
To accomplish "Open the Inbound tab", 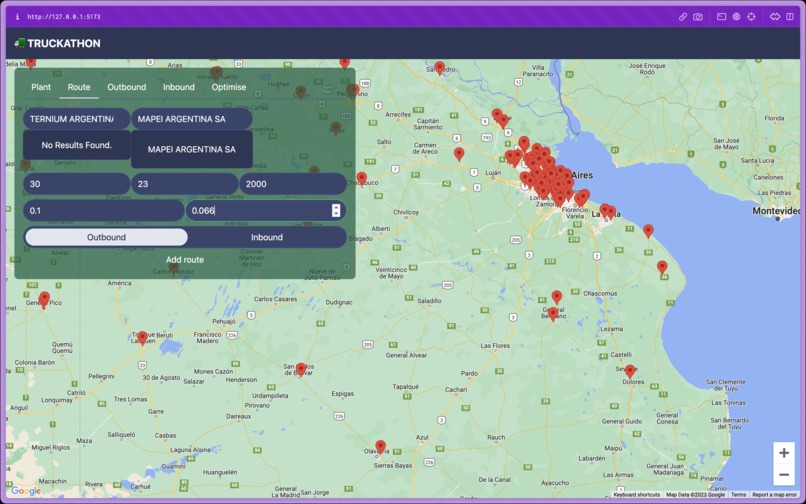I will [179, 87].
